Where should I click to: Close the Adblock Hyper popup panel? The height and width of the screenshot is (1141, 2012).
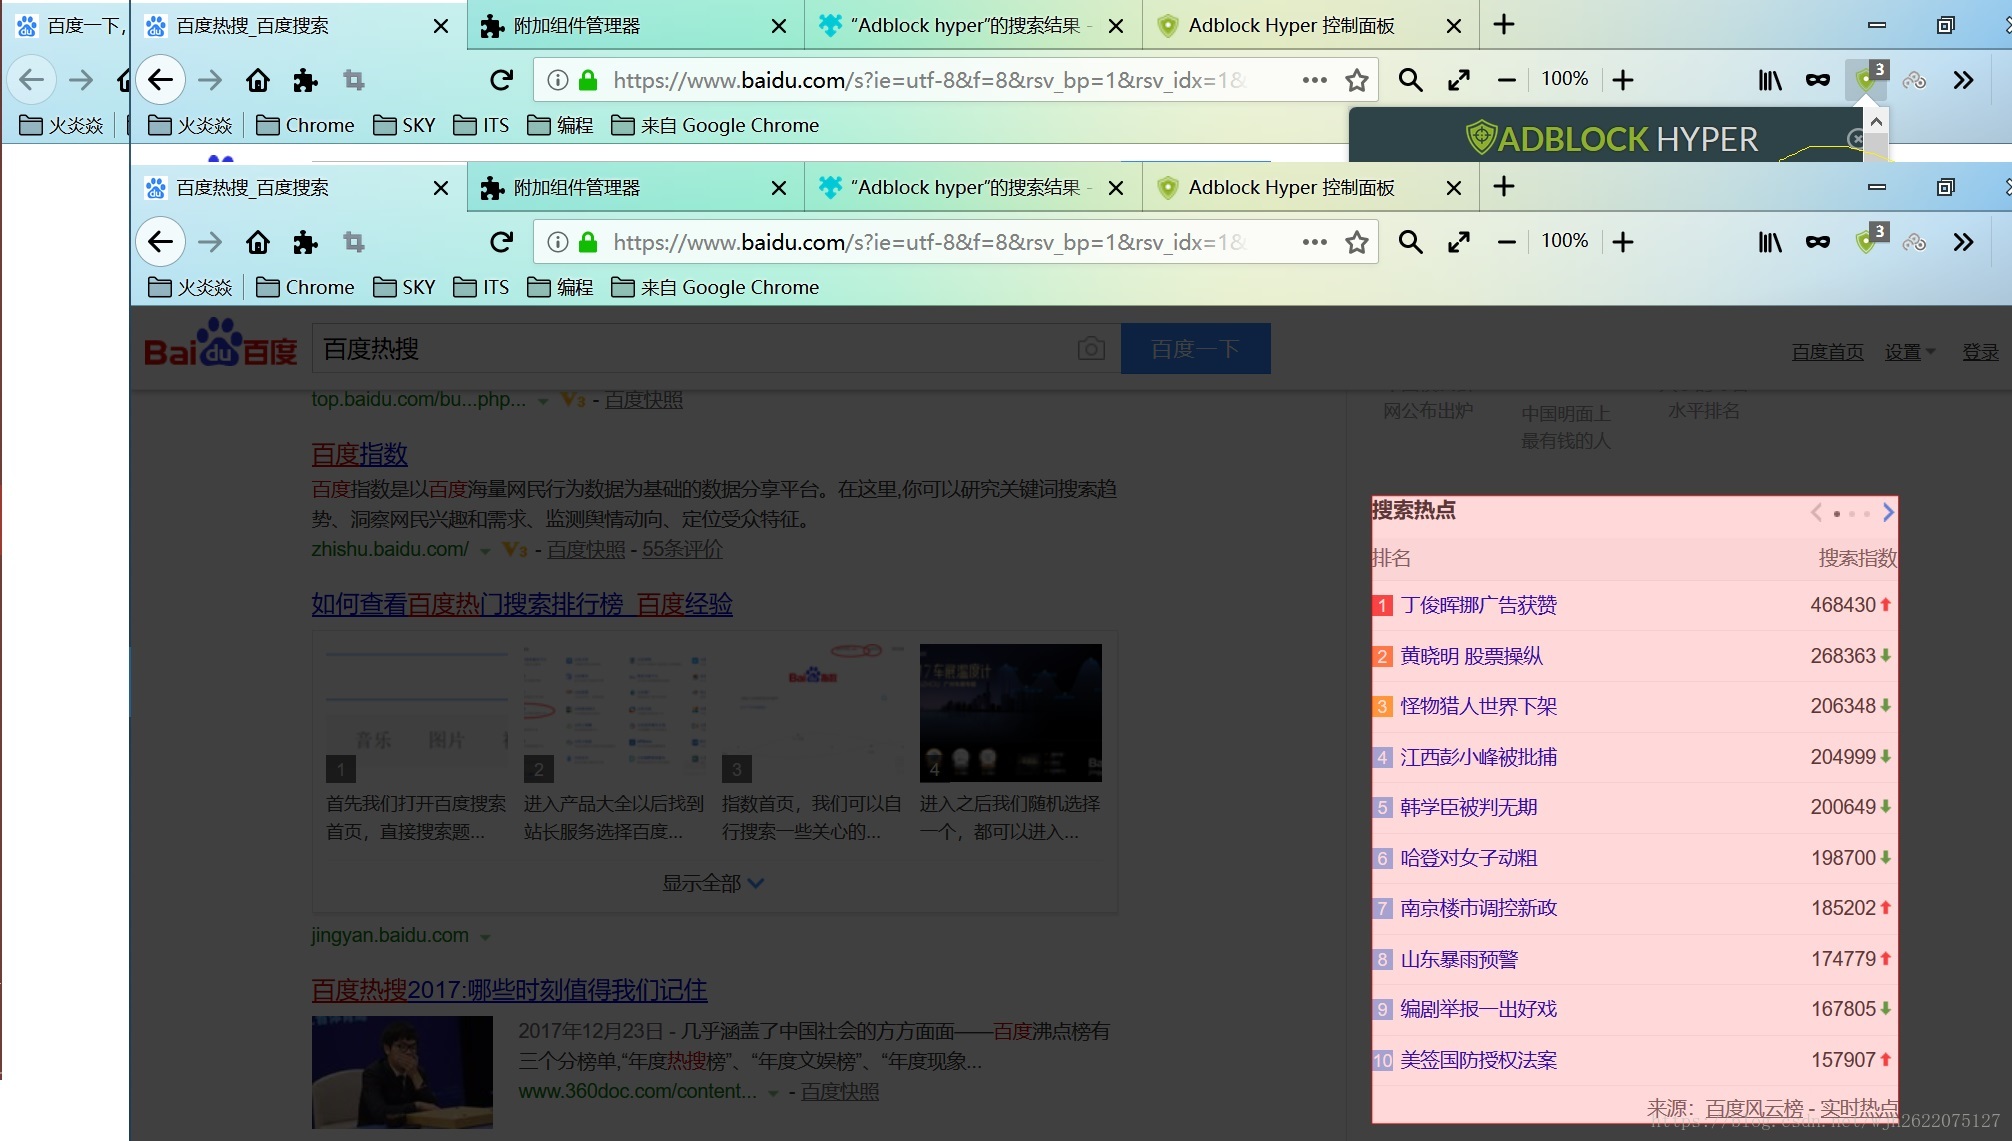pos(1856,139)
